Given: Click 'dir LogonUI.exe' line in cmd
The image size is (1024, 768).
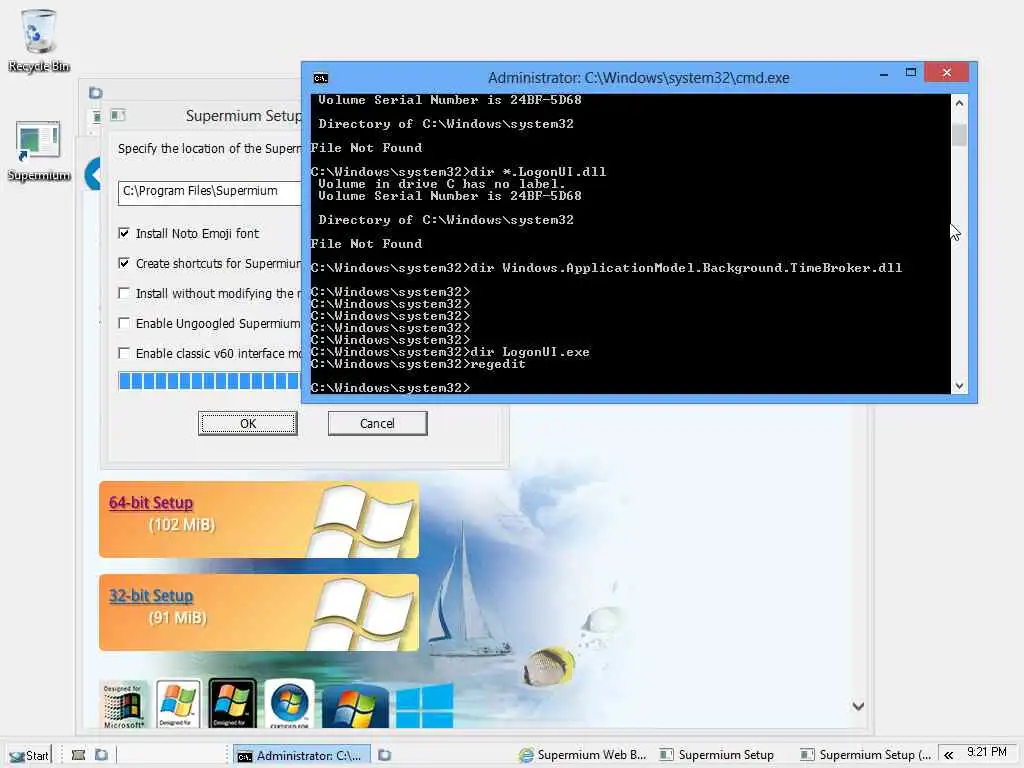Looking at the screenshot, I should coord(450,352).
